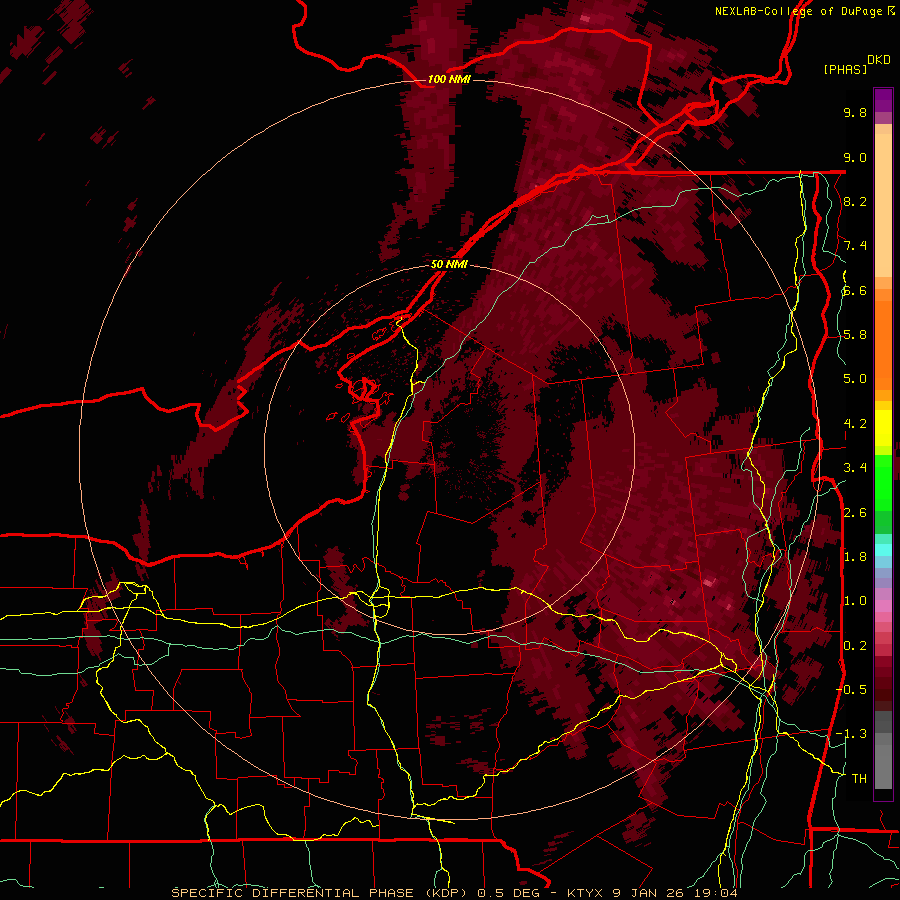Viewport: 900px width, 900px height.
Task: Click the 7.4 value on the scale
Action: click(x=855, y=246)
